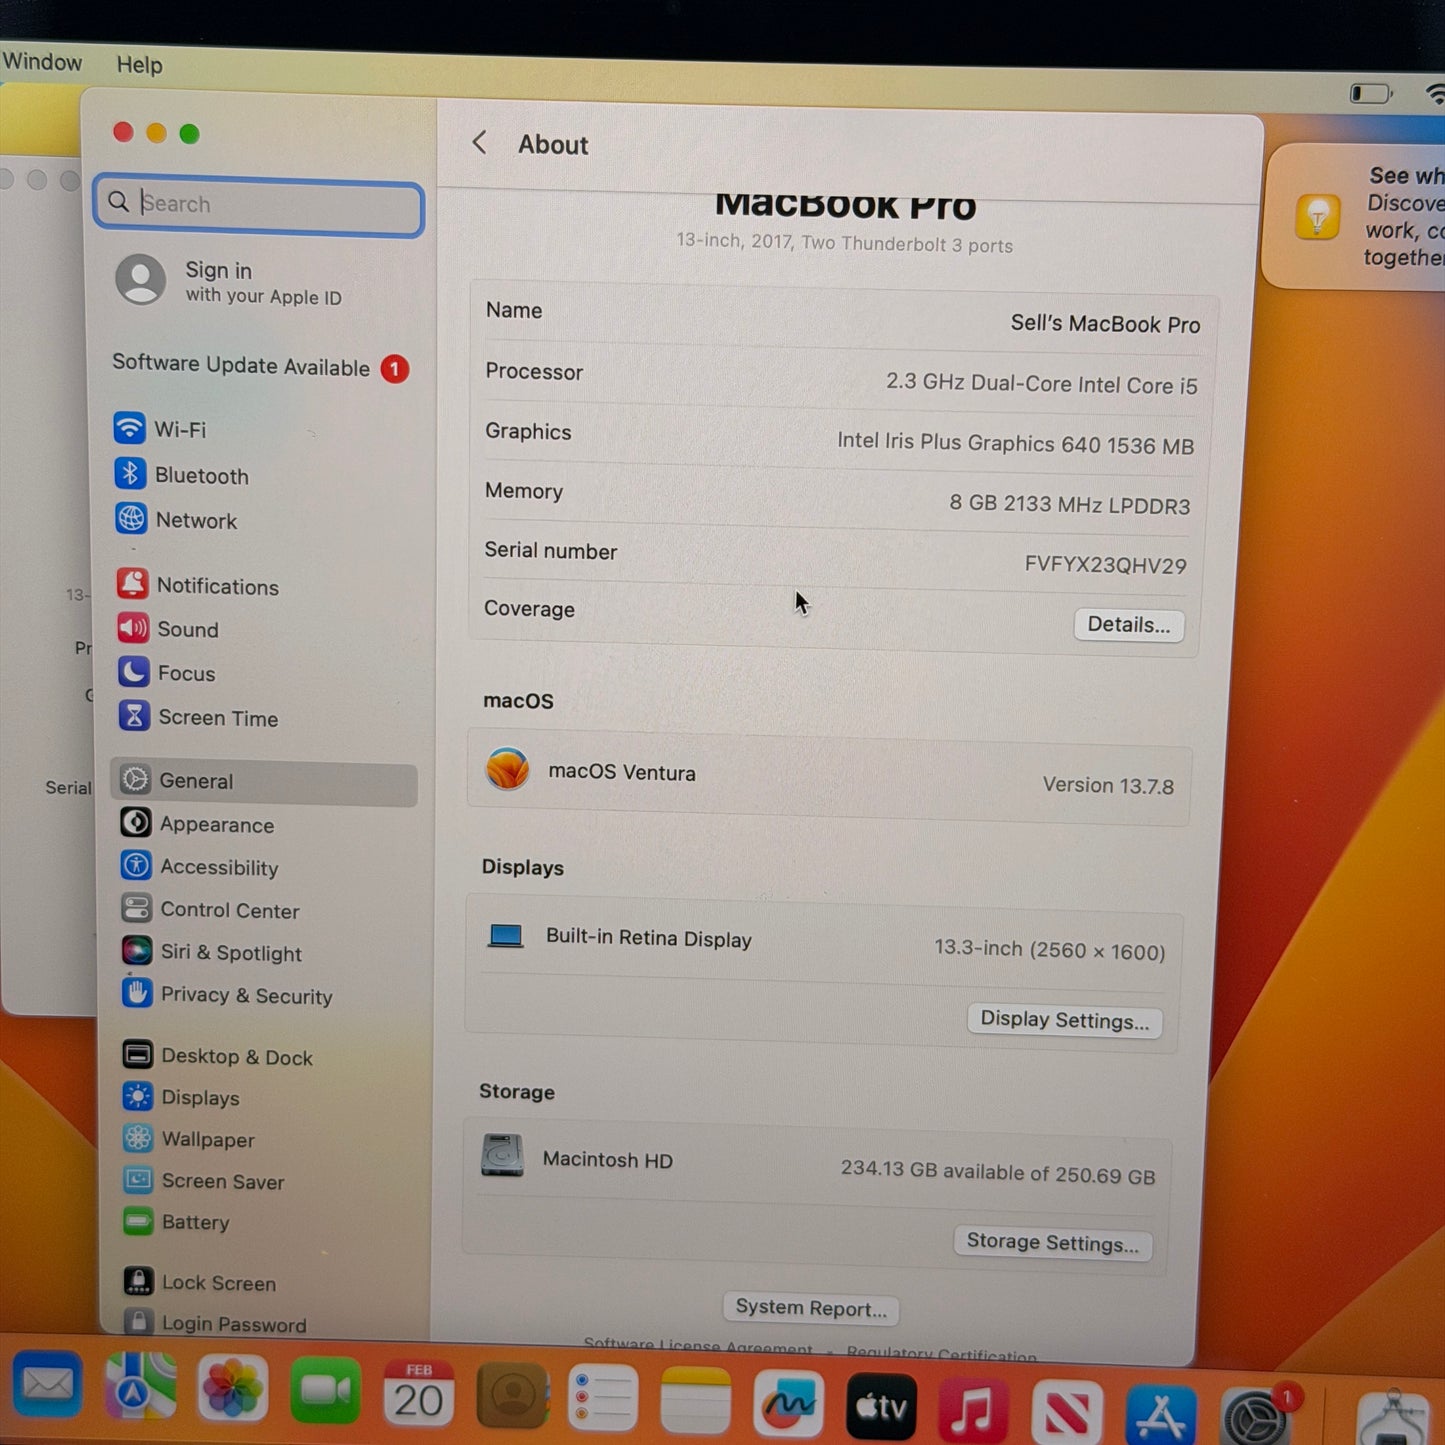Image resolution: width=1445 pixels, height=1445 pixels.
Task: Click the Built-in Retina Display row
Action: (826, 943)
